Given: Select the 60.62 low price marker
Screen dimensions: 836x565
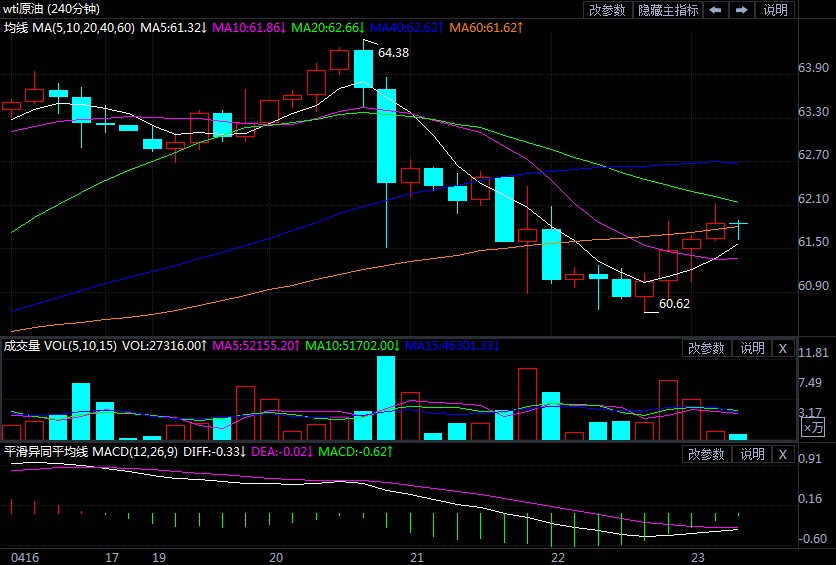Looking at the screenshot, I should [x=674, y=304].
